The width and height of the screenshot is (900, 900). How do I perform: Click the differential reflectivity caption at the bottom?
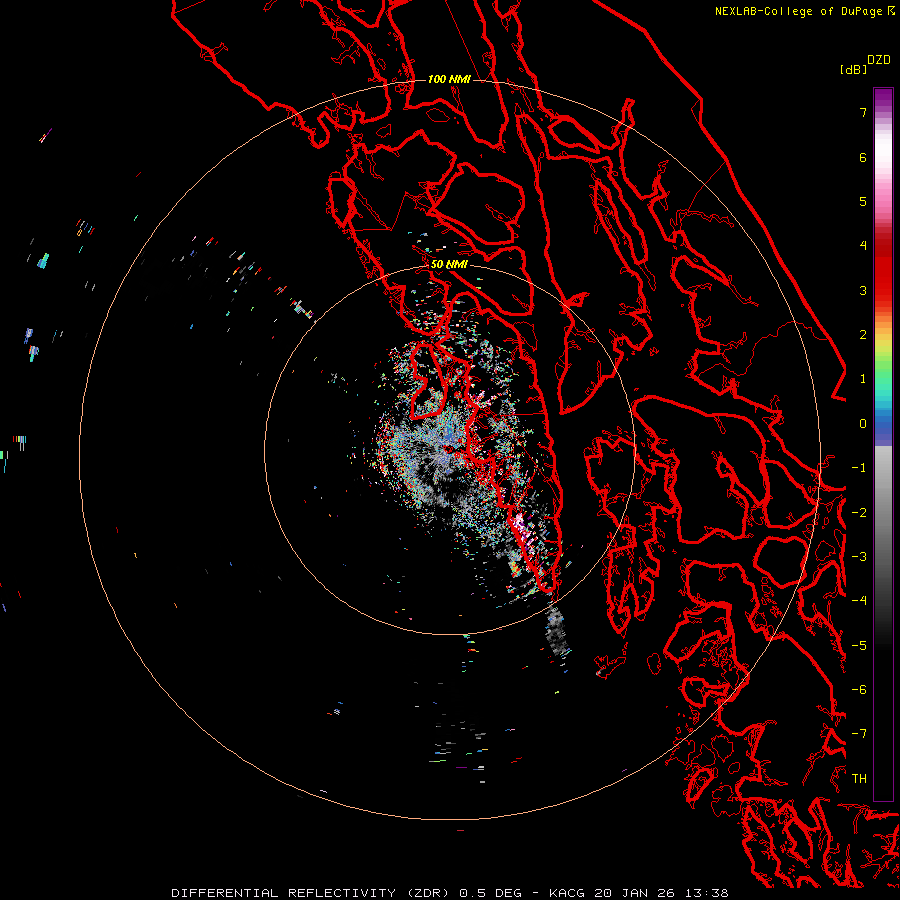449,893
